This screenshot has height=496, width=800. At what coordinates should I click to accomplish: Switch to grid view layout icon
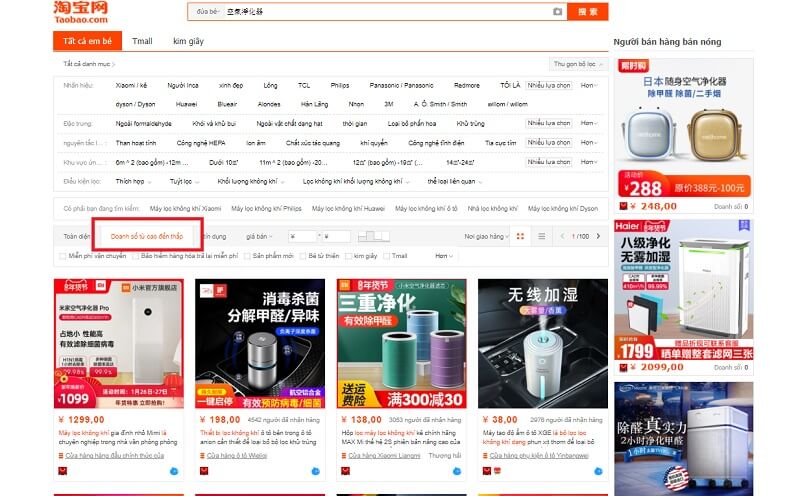(x=520, y=236)
